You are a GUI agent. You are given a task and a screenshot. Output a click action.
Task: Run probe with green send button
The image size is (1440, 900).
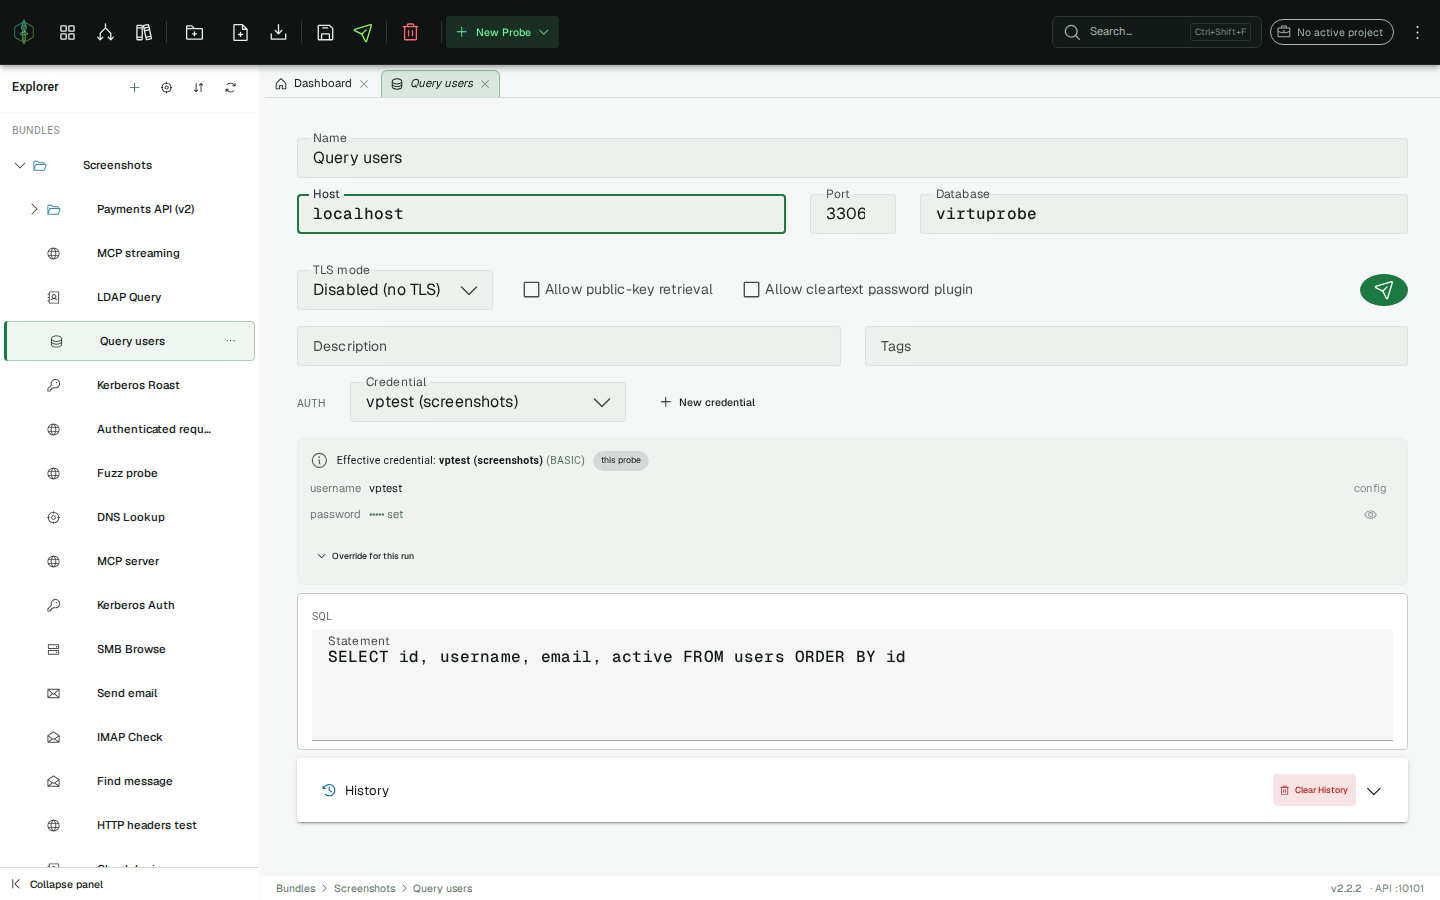(x=1384, y=290)
